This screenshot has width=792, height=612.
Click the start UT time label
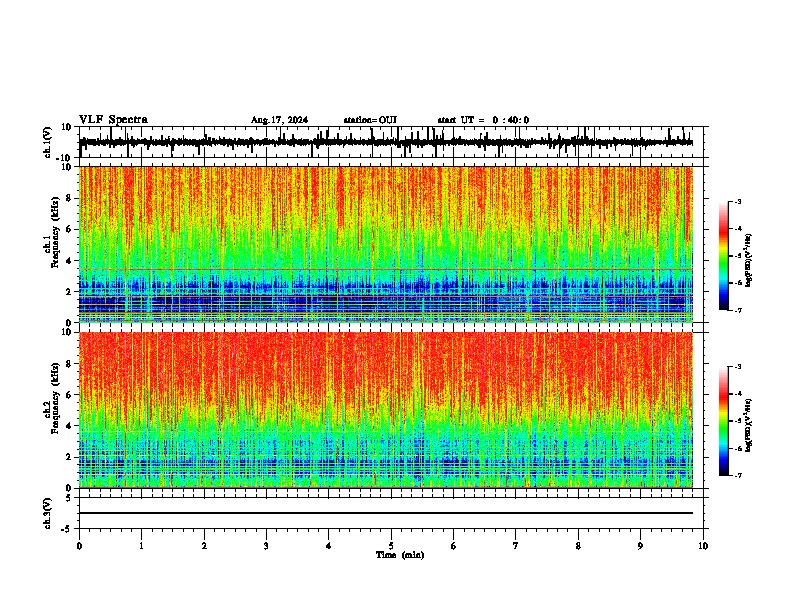(x=483, y=120)
